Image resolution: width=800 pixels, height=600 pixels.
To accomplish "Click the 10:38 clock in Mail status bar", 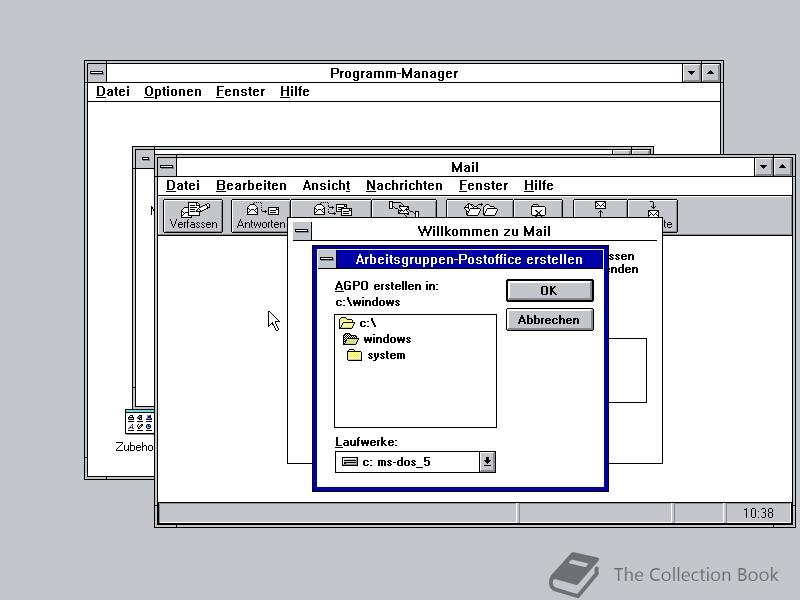I will pyautogui.click(x=758, y=513).
